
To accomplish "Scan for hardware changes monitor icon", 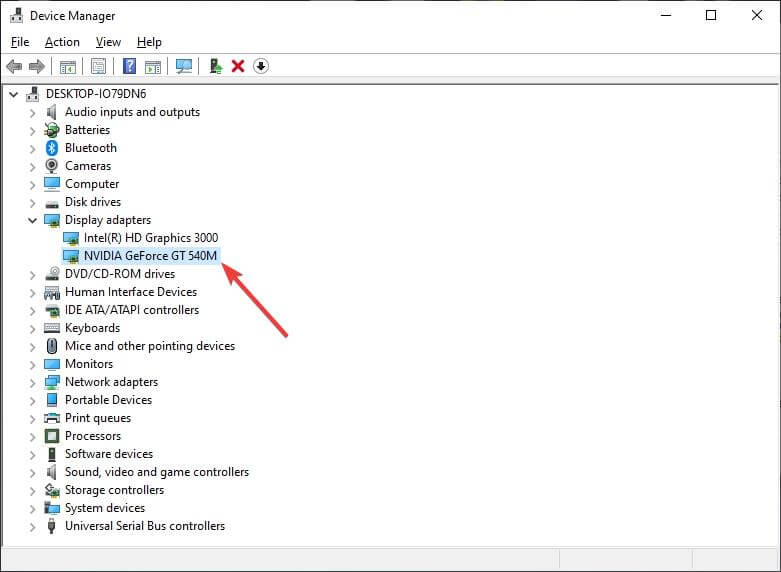I will [x=184, y=66].
